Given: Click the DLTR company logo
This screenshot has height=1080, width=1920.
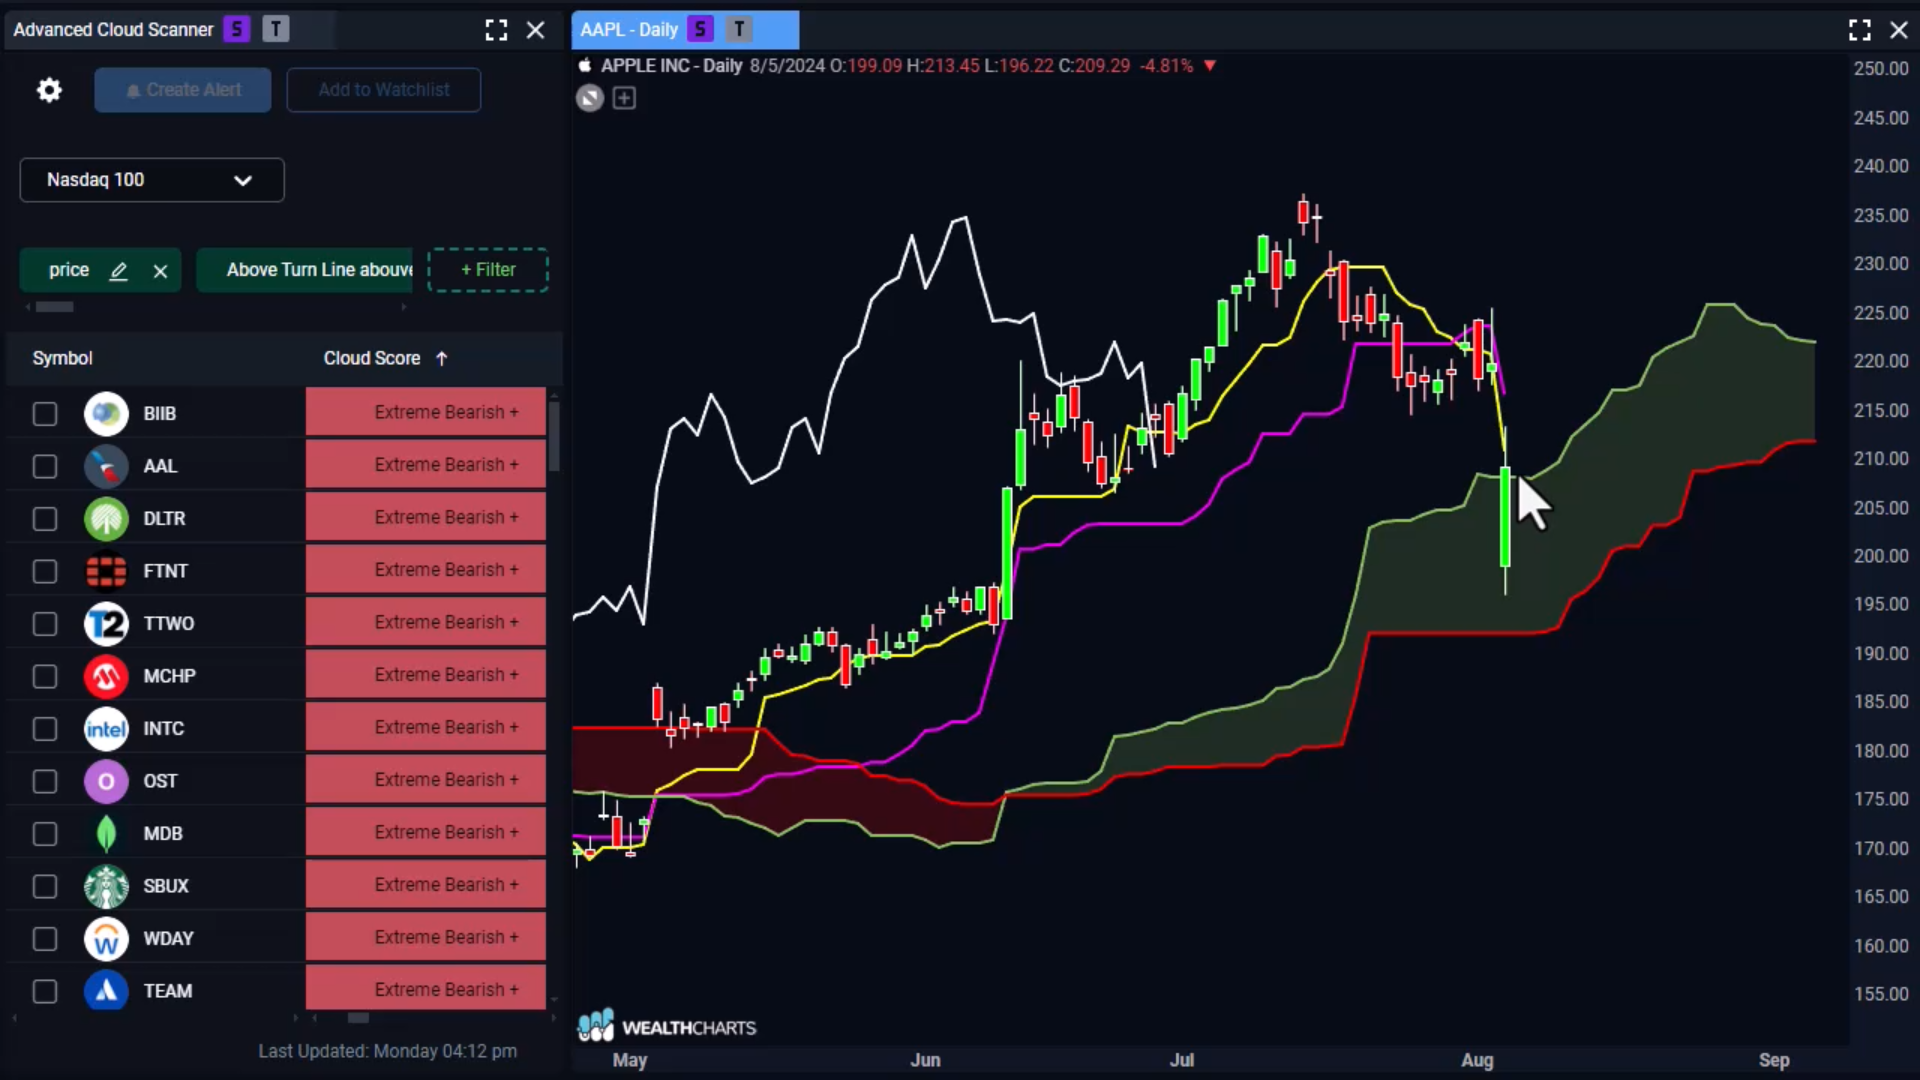Looking at the screenshot, I should coord(106,519).
